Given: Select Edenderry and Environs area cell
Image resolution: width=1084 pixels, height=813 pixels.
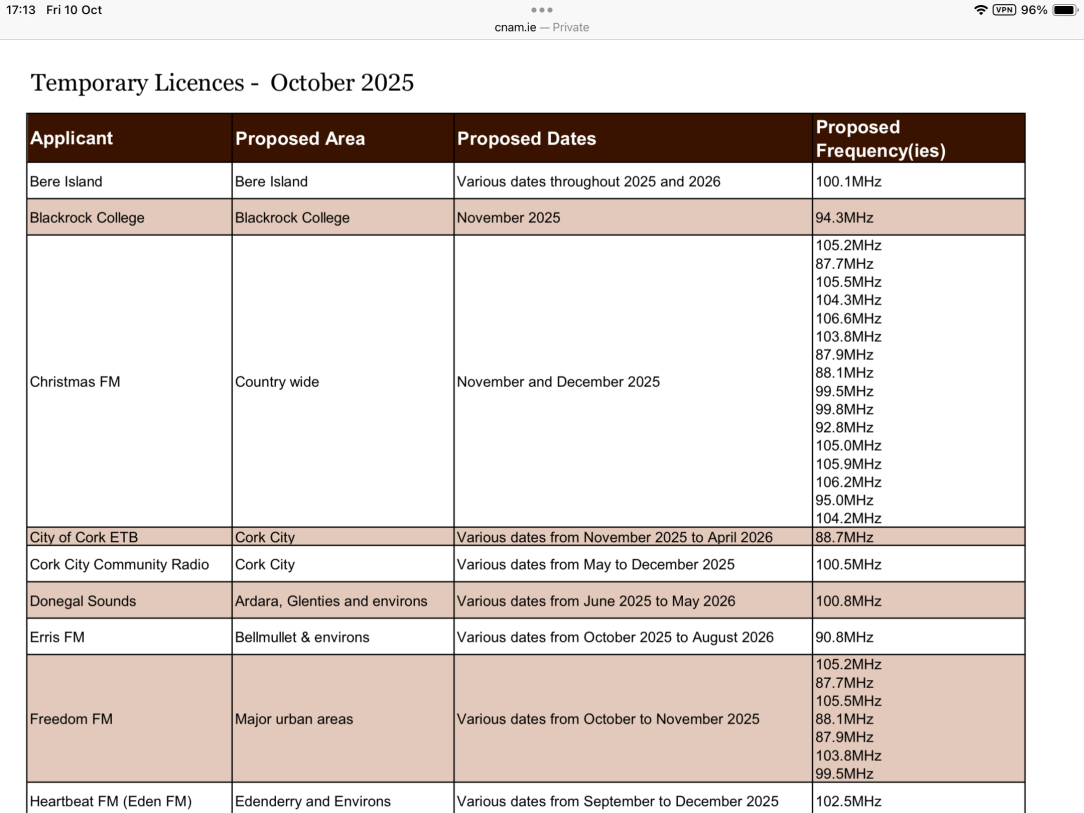Looking at the screenshot, I should [x=343, y=798].
